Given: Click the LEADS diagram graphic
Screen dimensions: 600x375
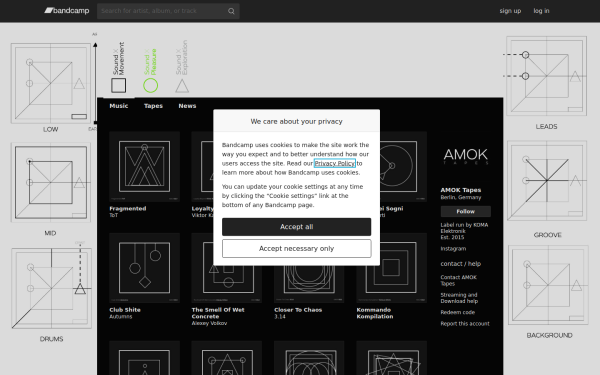Looking at the screenshot, I should click(x=546, y=76).
